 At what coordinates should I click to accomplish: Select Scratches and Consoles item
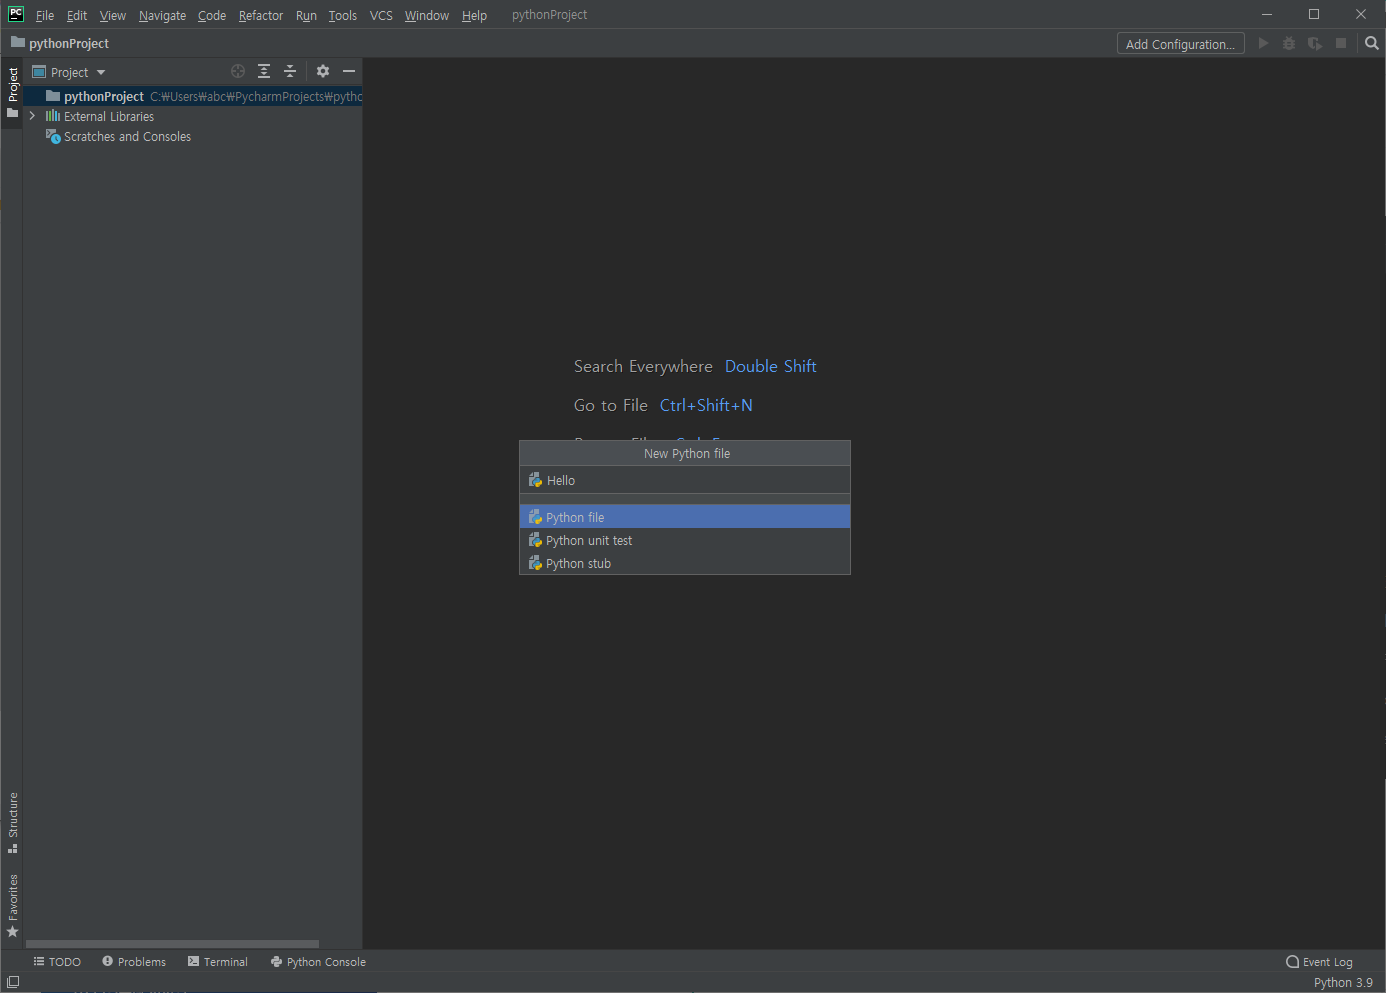coord(118,136)
